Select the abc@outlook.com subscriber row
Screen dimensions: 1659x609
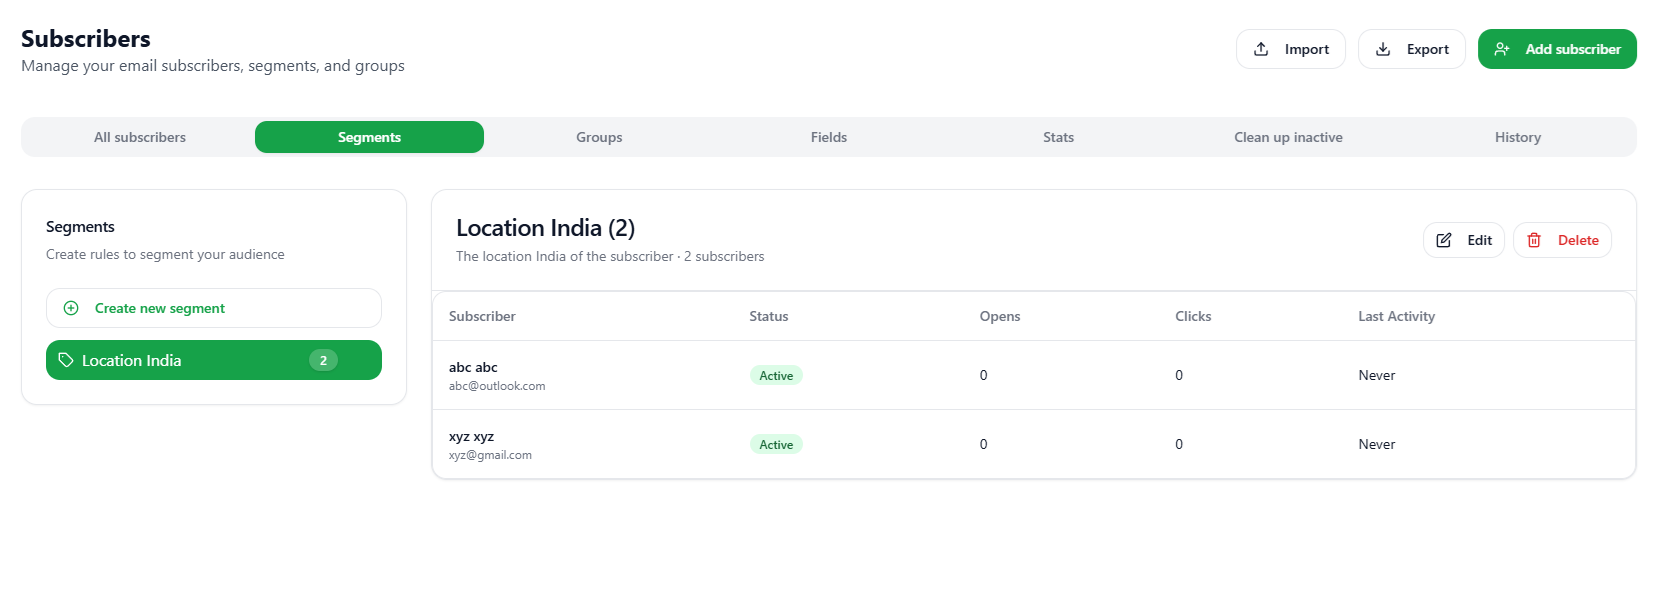[497, 386]
